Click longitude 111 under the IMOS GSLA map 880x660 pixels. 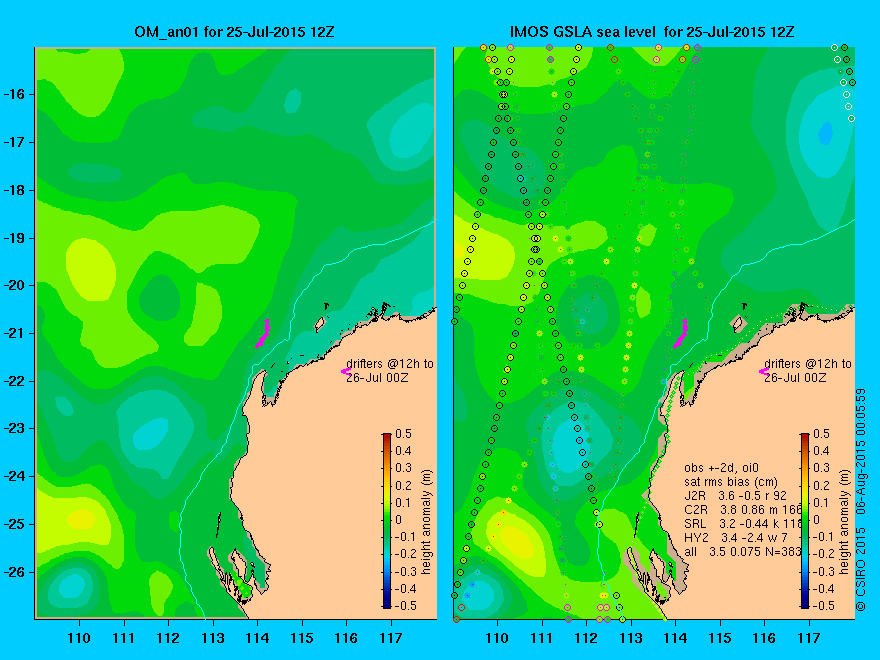pyautogui.click(x=542, y=638)
